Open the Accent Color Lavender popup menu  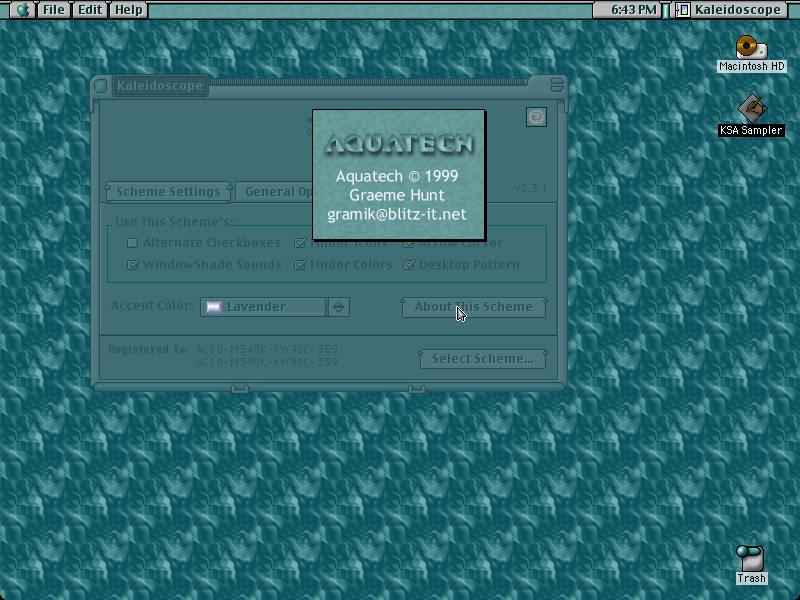274,307
